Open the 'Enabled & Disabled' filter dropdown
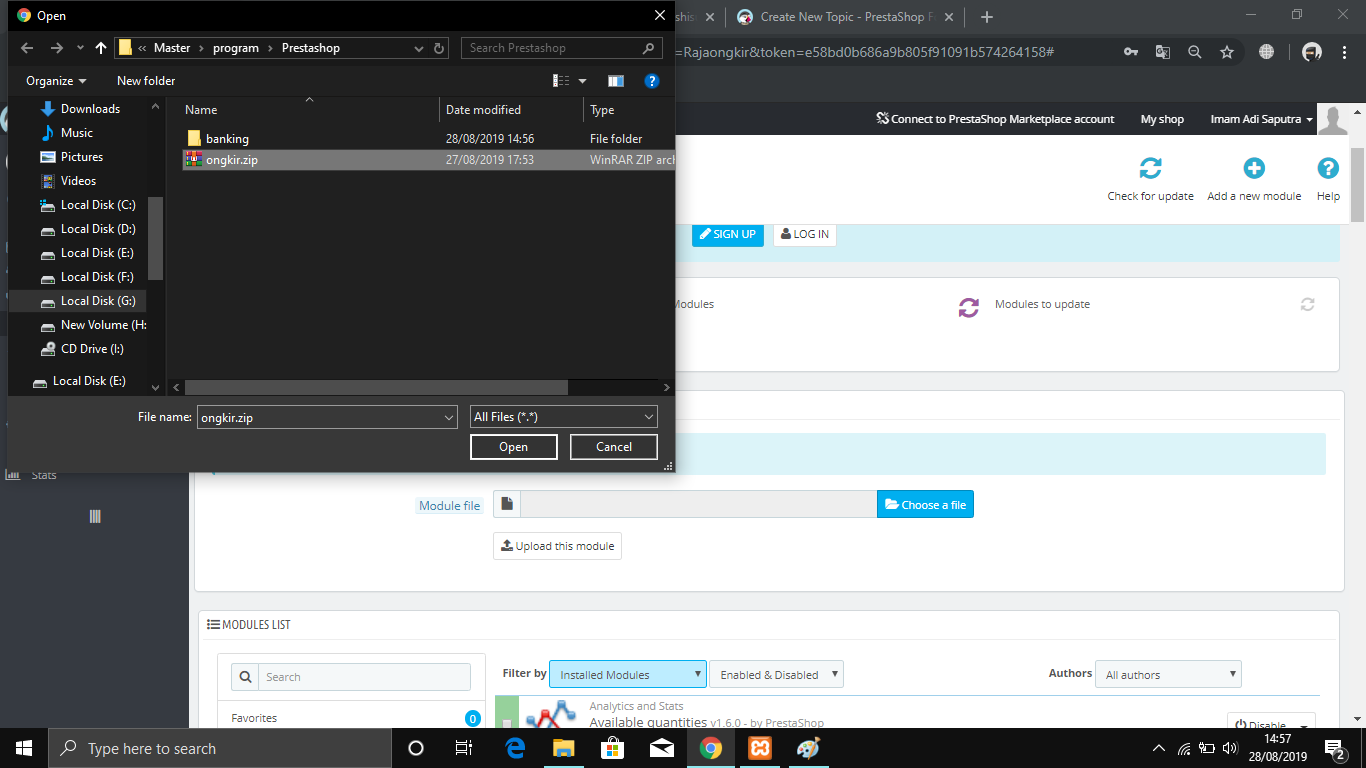 (777, 674)
